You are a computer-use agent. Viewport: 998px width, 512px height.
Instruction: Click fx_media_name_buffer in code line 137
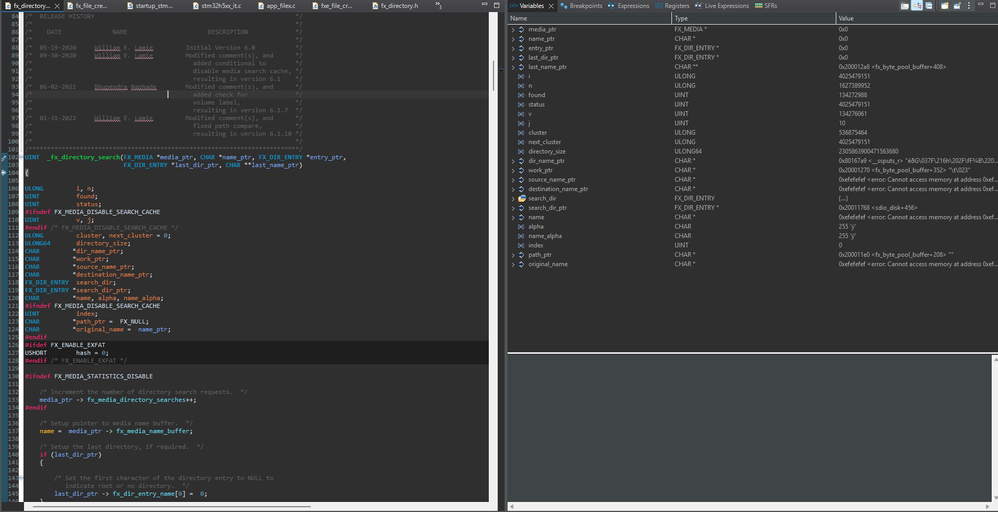pyautogui.click(x=154, y=431)
